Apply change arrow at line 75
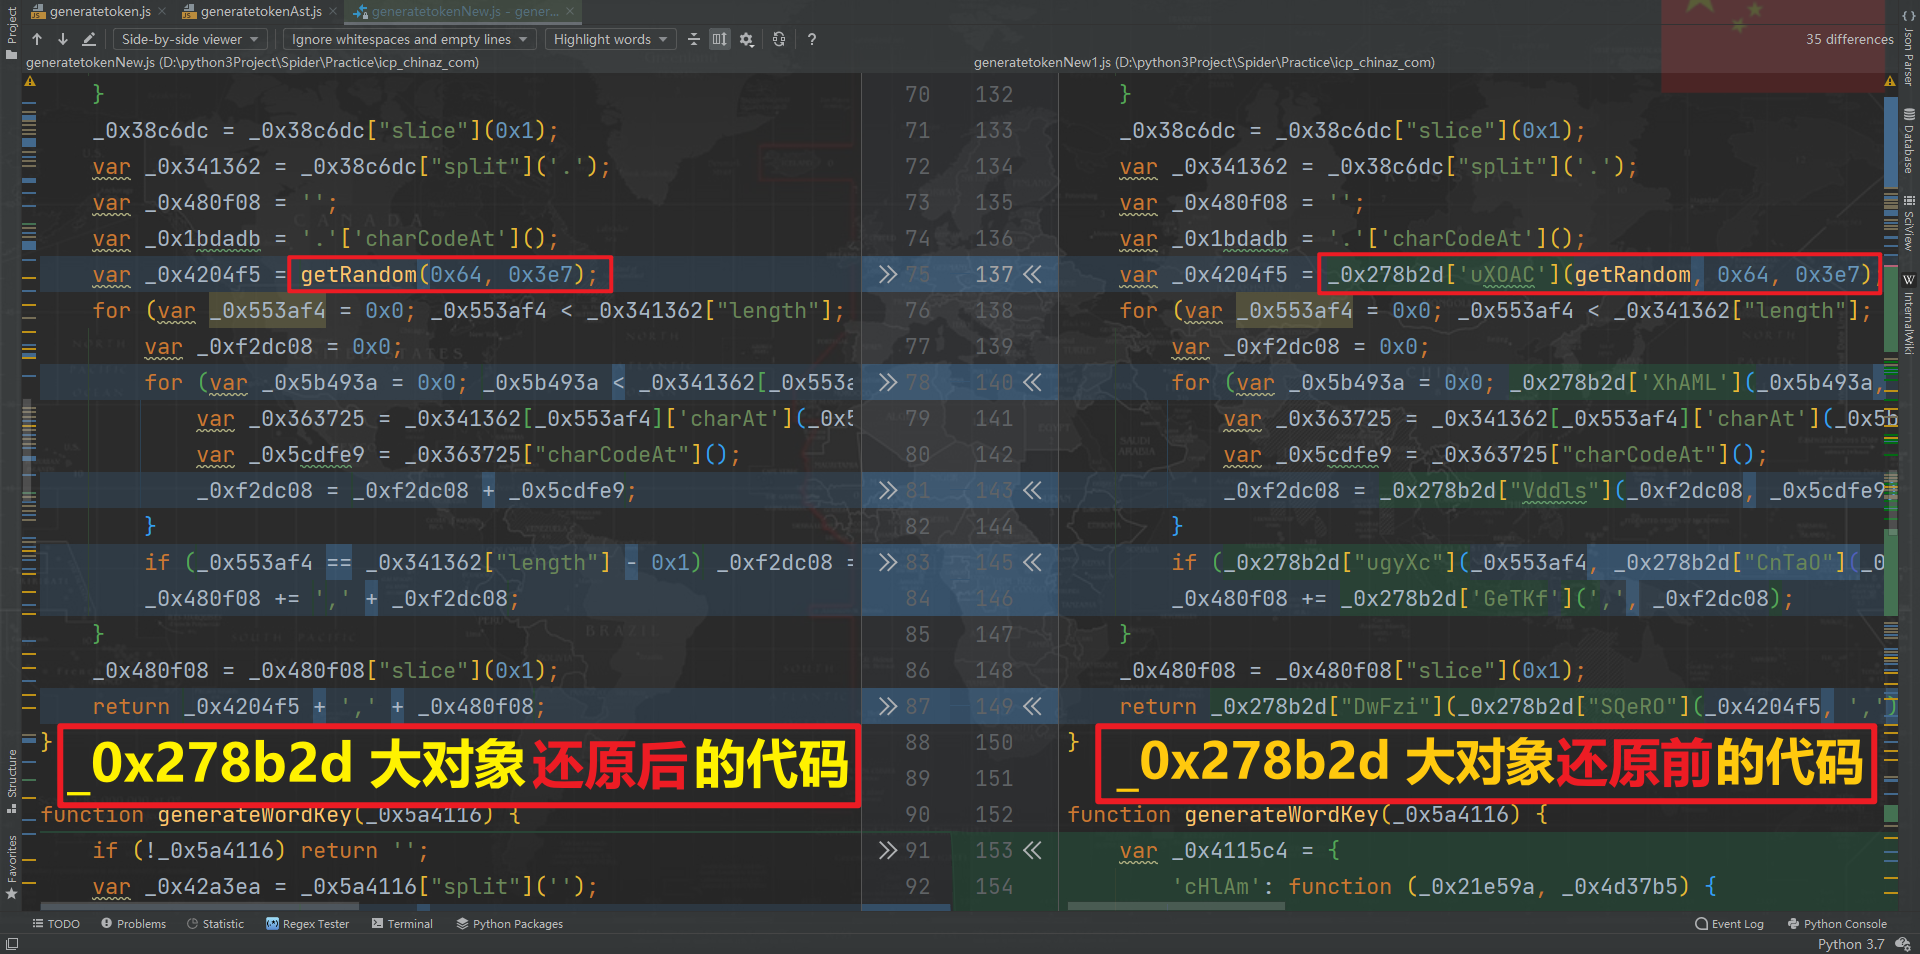1920x954 pixels. (x=888, y=274)
